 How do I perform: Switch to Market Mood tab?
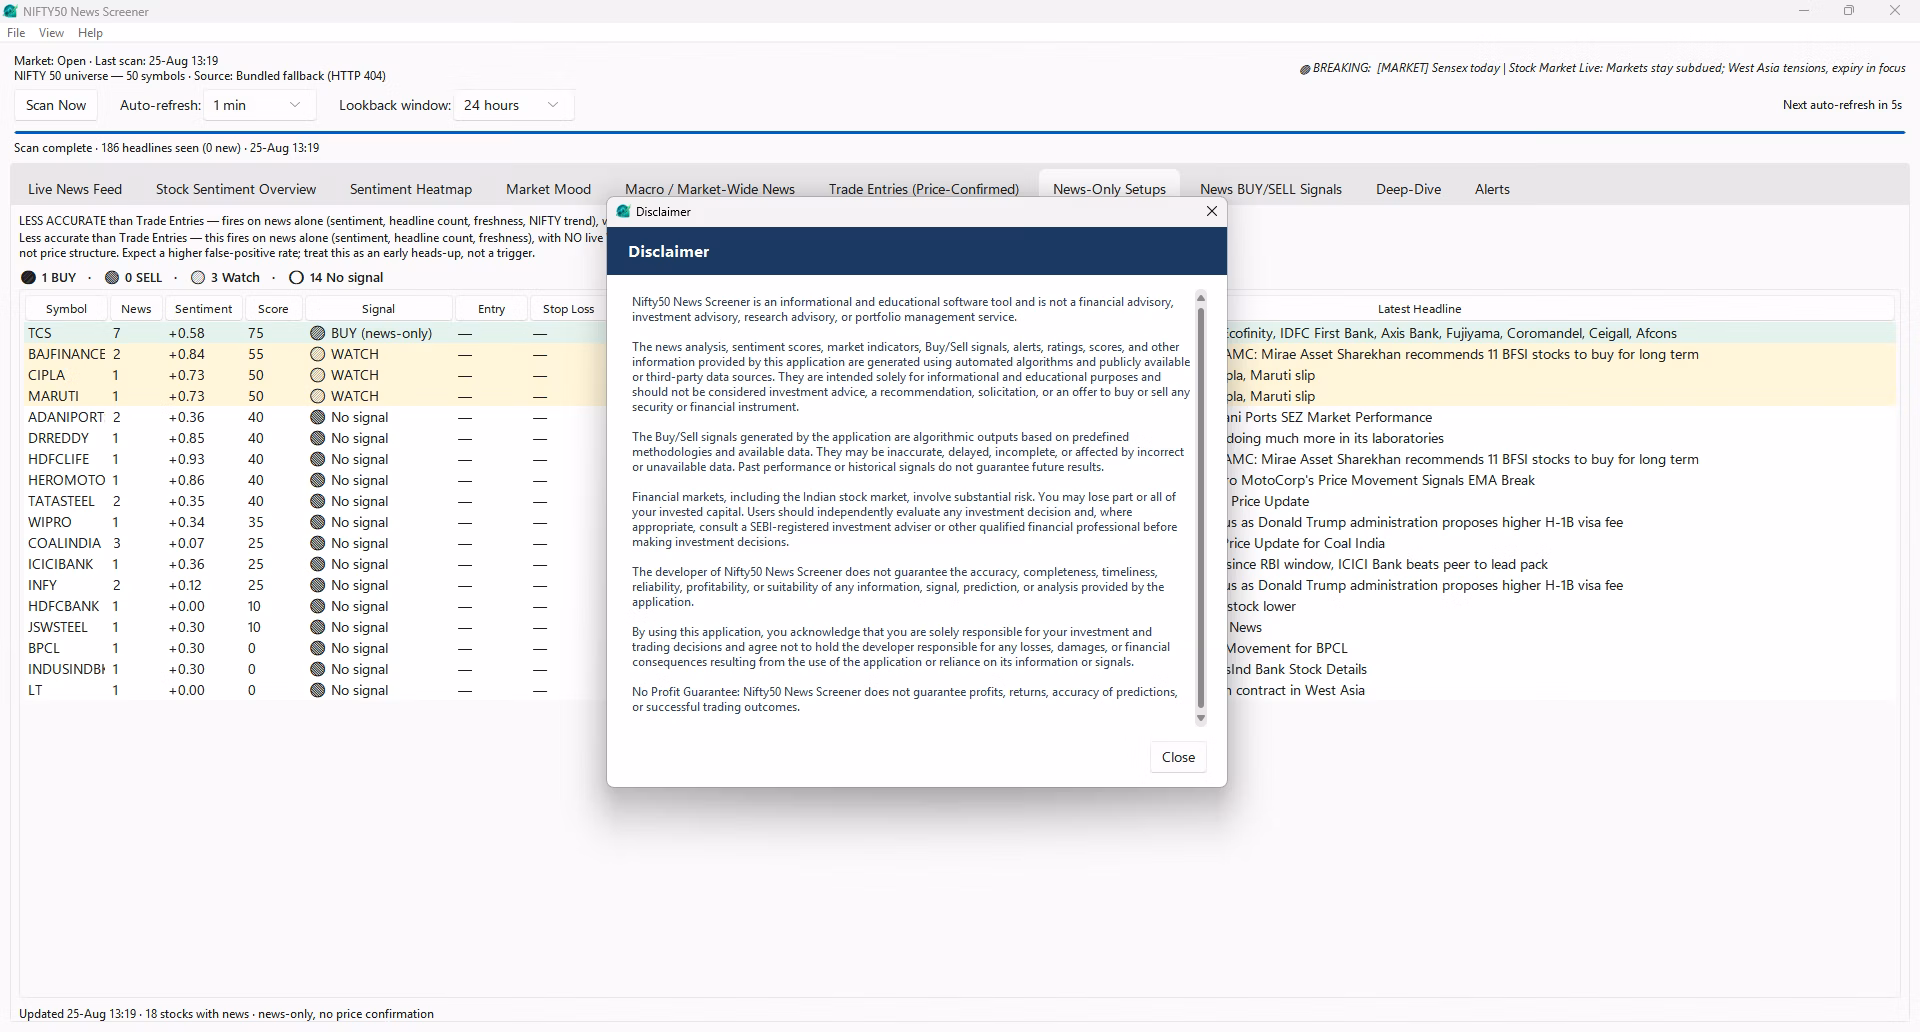click(548, 189)
